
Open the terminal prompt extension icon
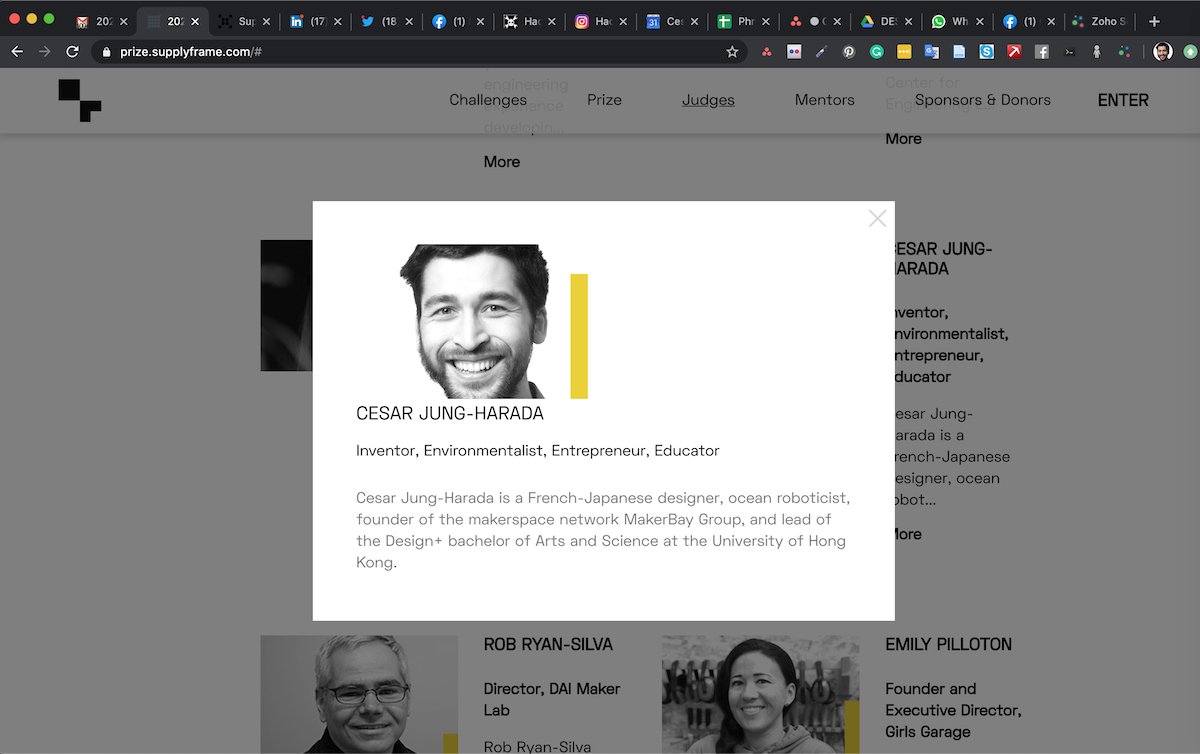[1069, 52]
